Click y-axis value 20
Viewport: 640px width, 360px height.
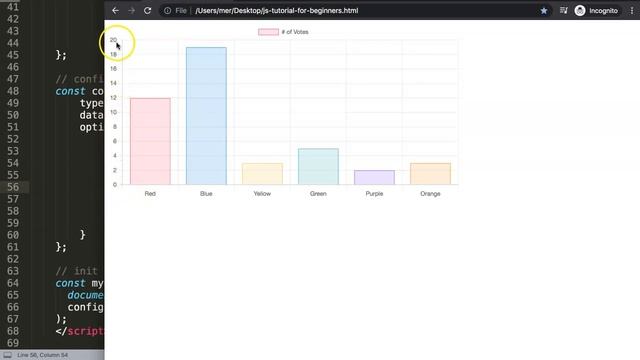pyautogui.click(x=113, y=40)
